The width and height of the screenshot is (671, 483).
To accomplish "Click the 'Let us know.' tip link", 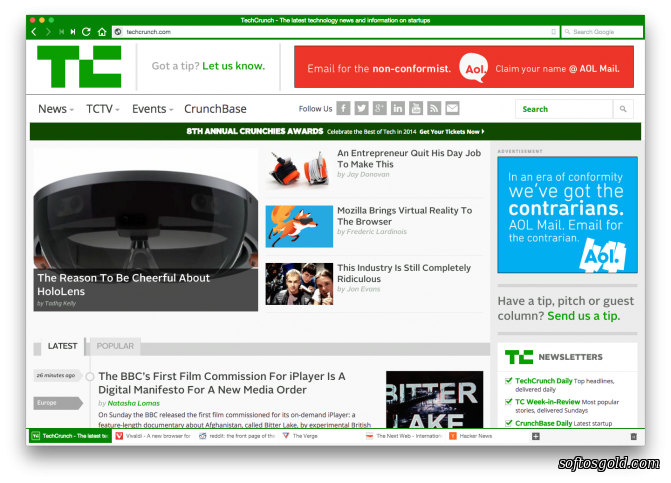I will click(x=233, y=66).
